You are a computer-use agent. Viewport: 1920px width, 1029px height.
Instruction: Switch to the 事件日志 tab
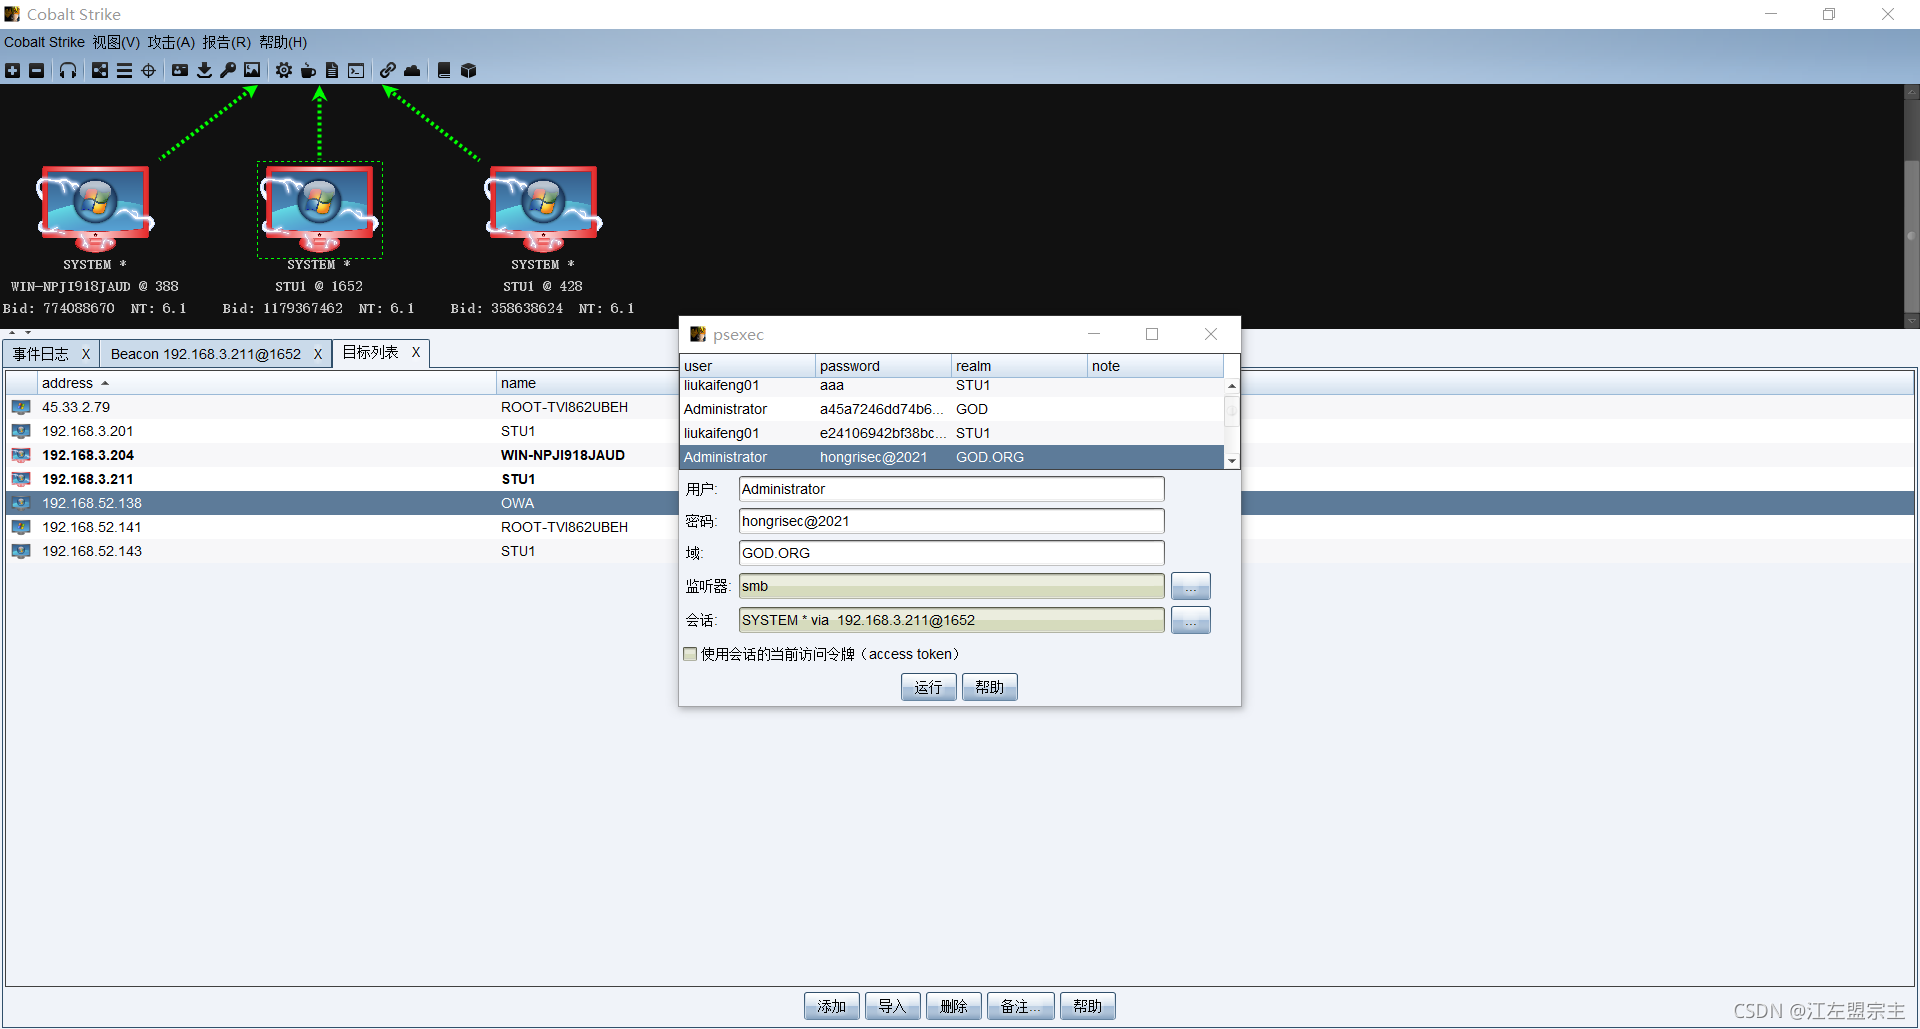coord(41,354)
